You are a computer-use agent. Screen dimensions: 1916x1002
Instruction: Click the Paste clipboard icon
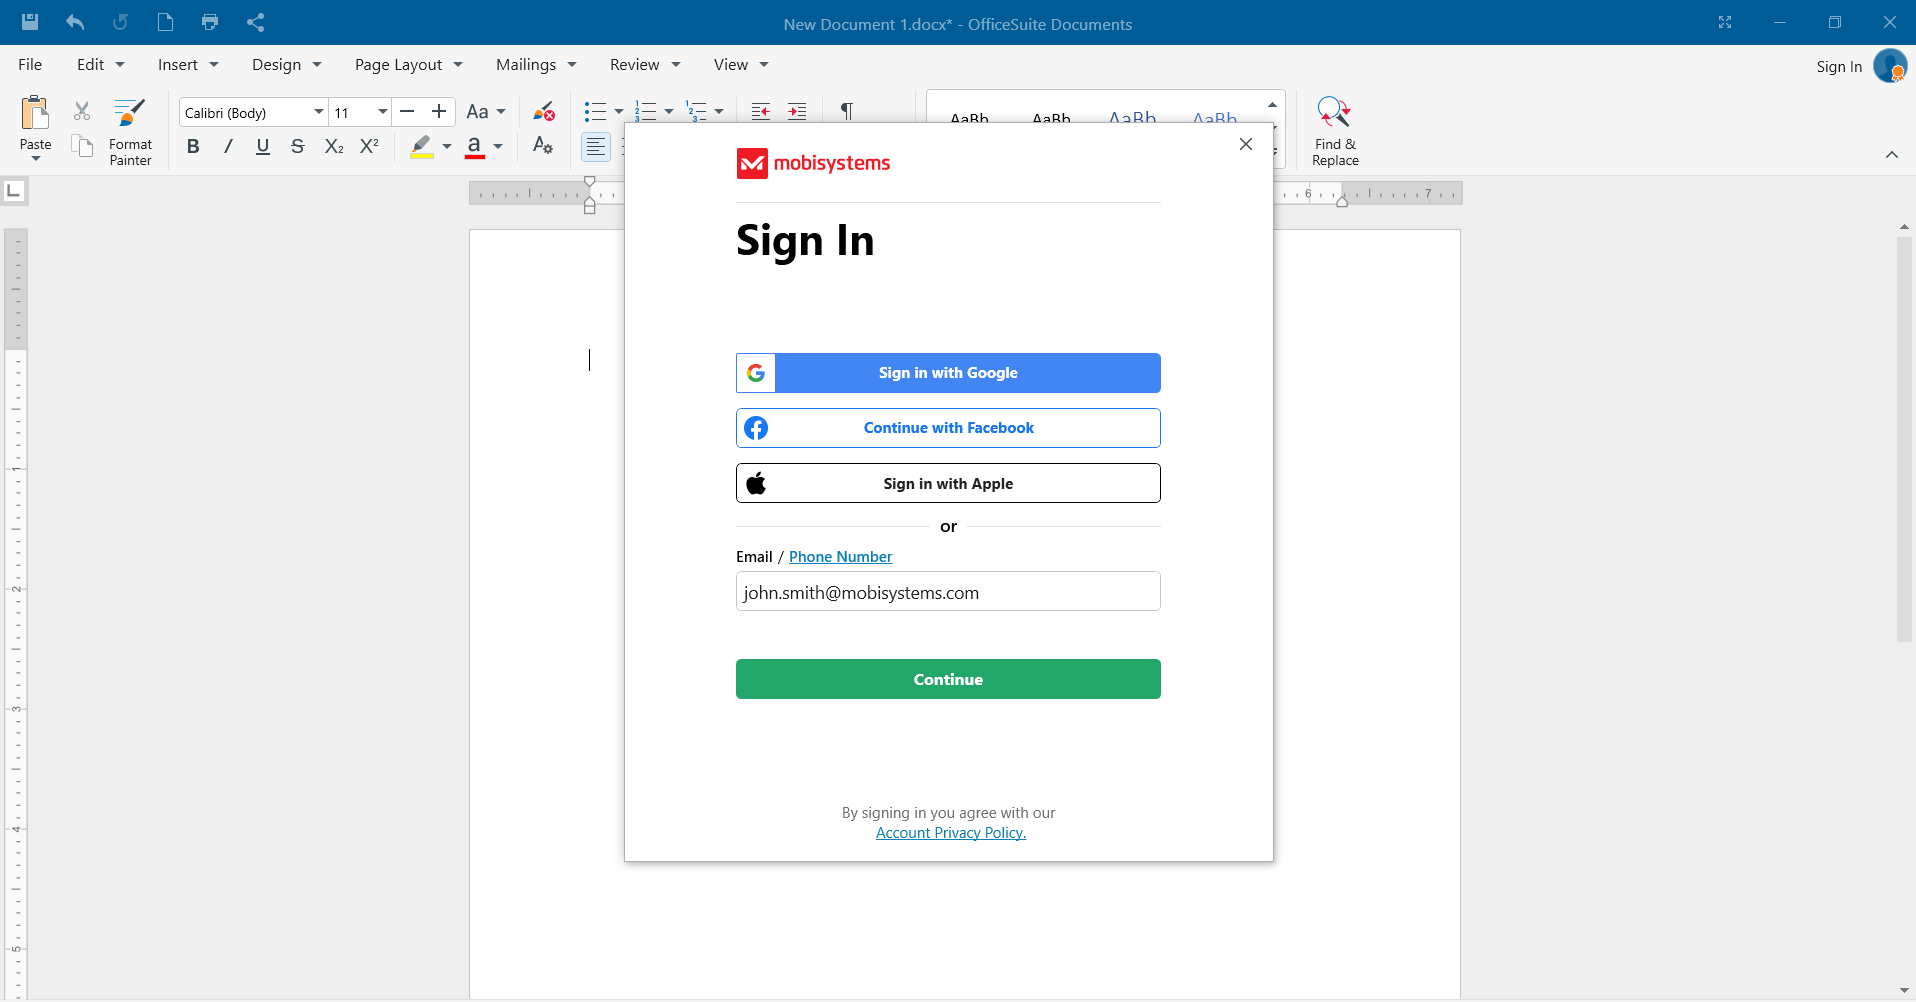pyautogui.click(x=35, y=114)
